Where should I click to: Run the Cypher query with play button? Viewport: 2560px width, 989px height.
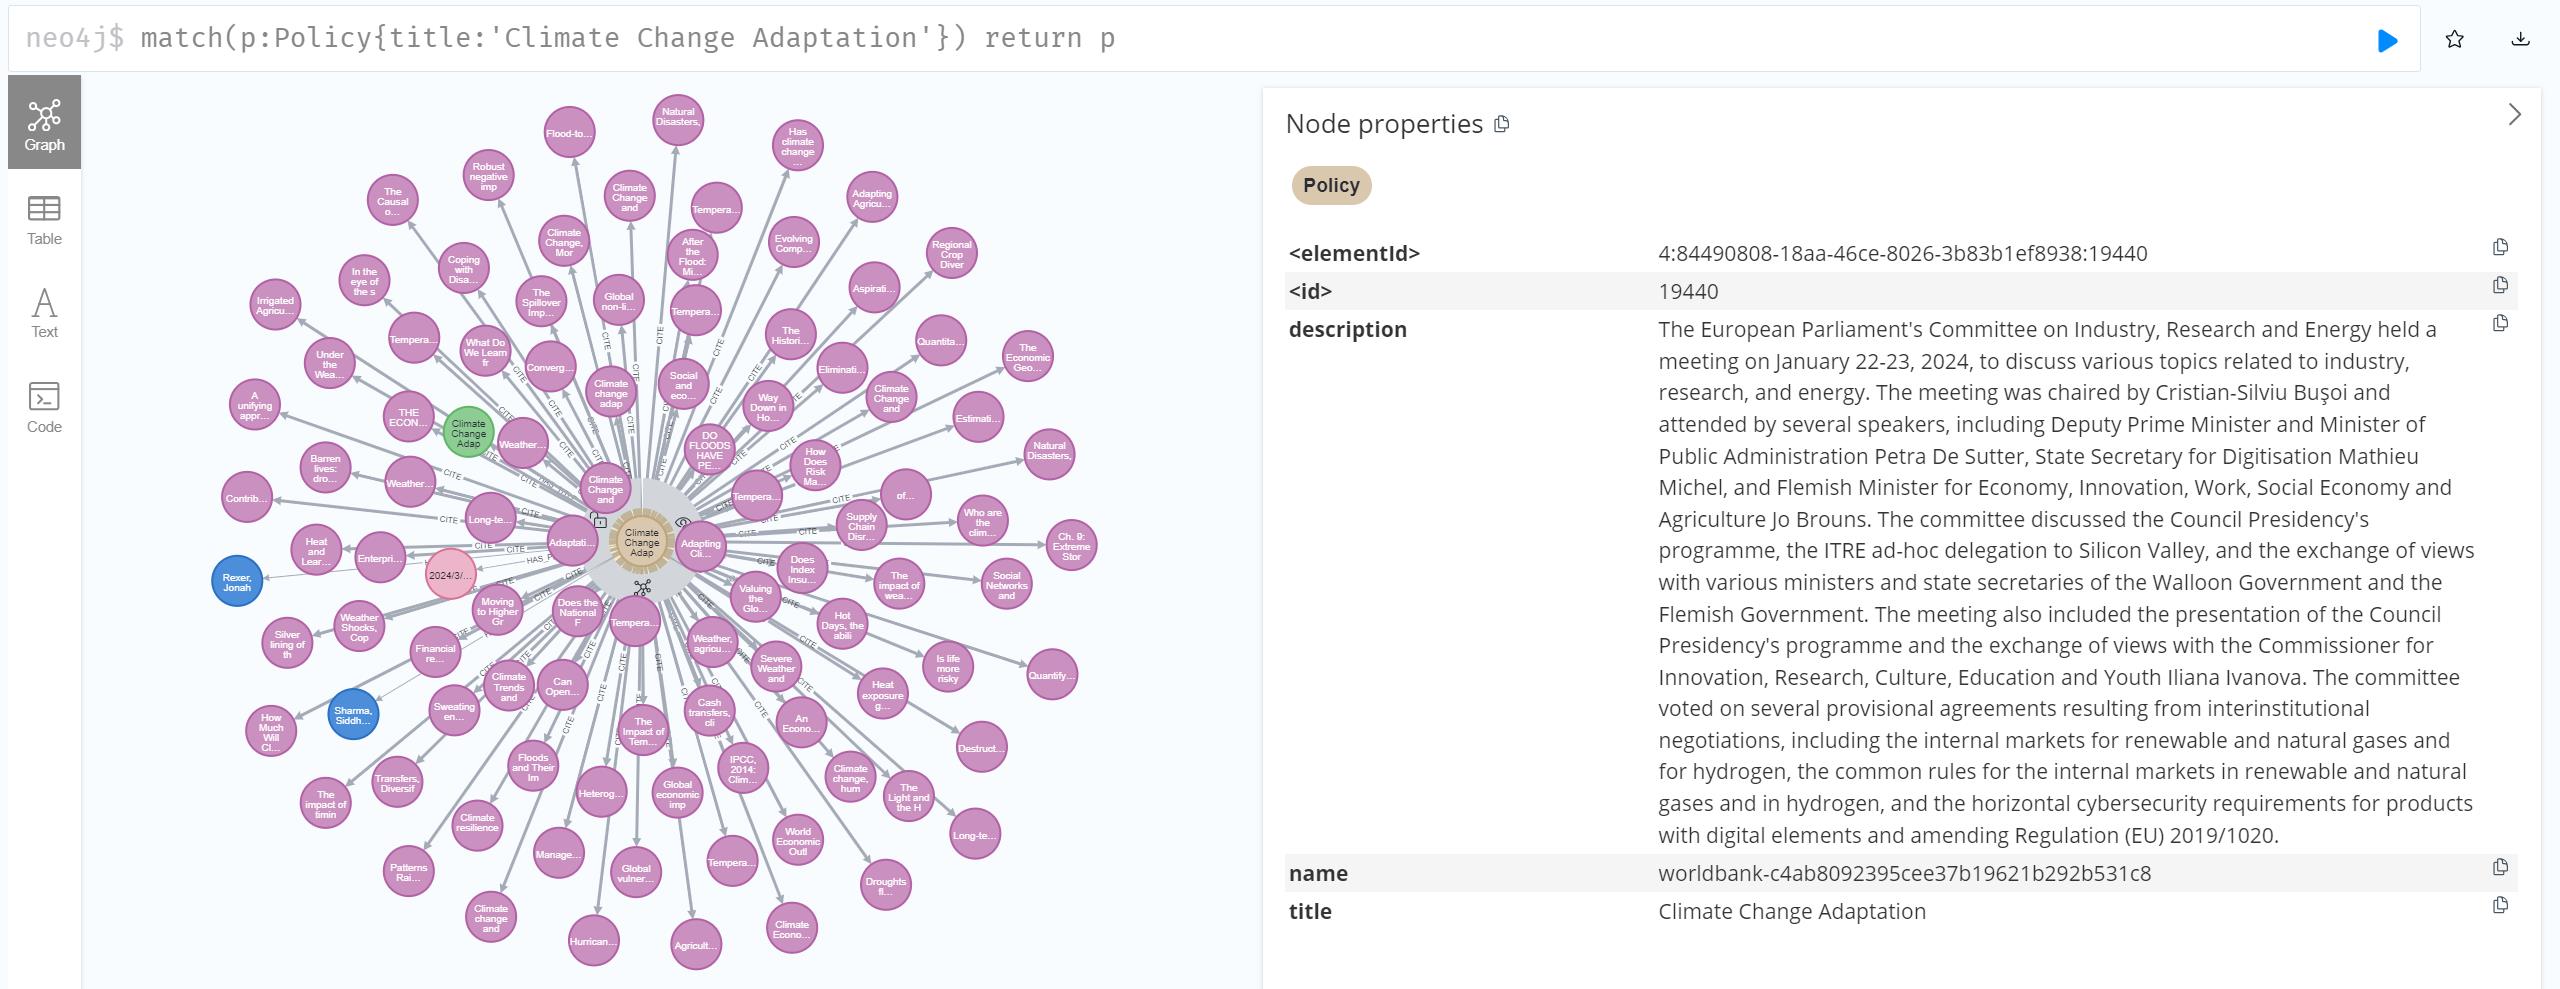(x=2387, y=40)
